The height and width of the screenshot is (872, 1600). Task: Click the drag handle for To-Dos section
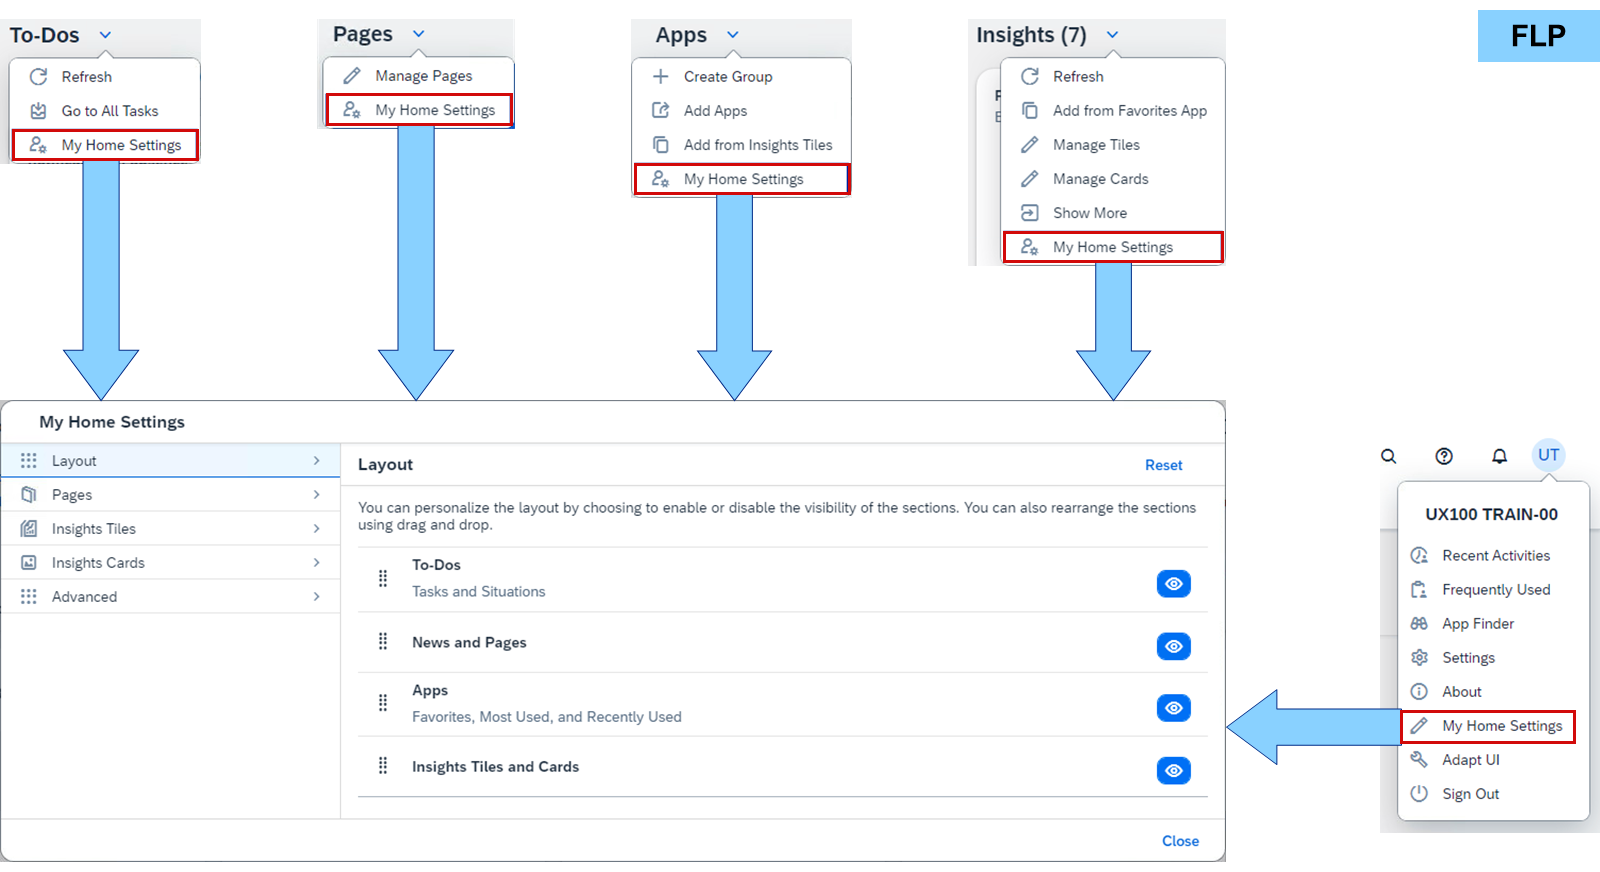click(383, 578)
